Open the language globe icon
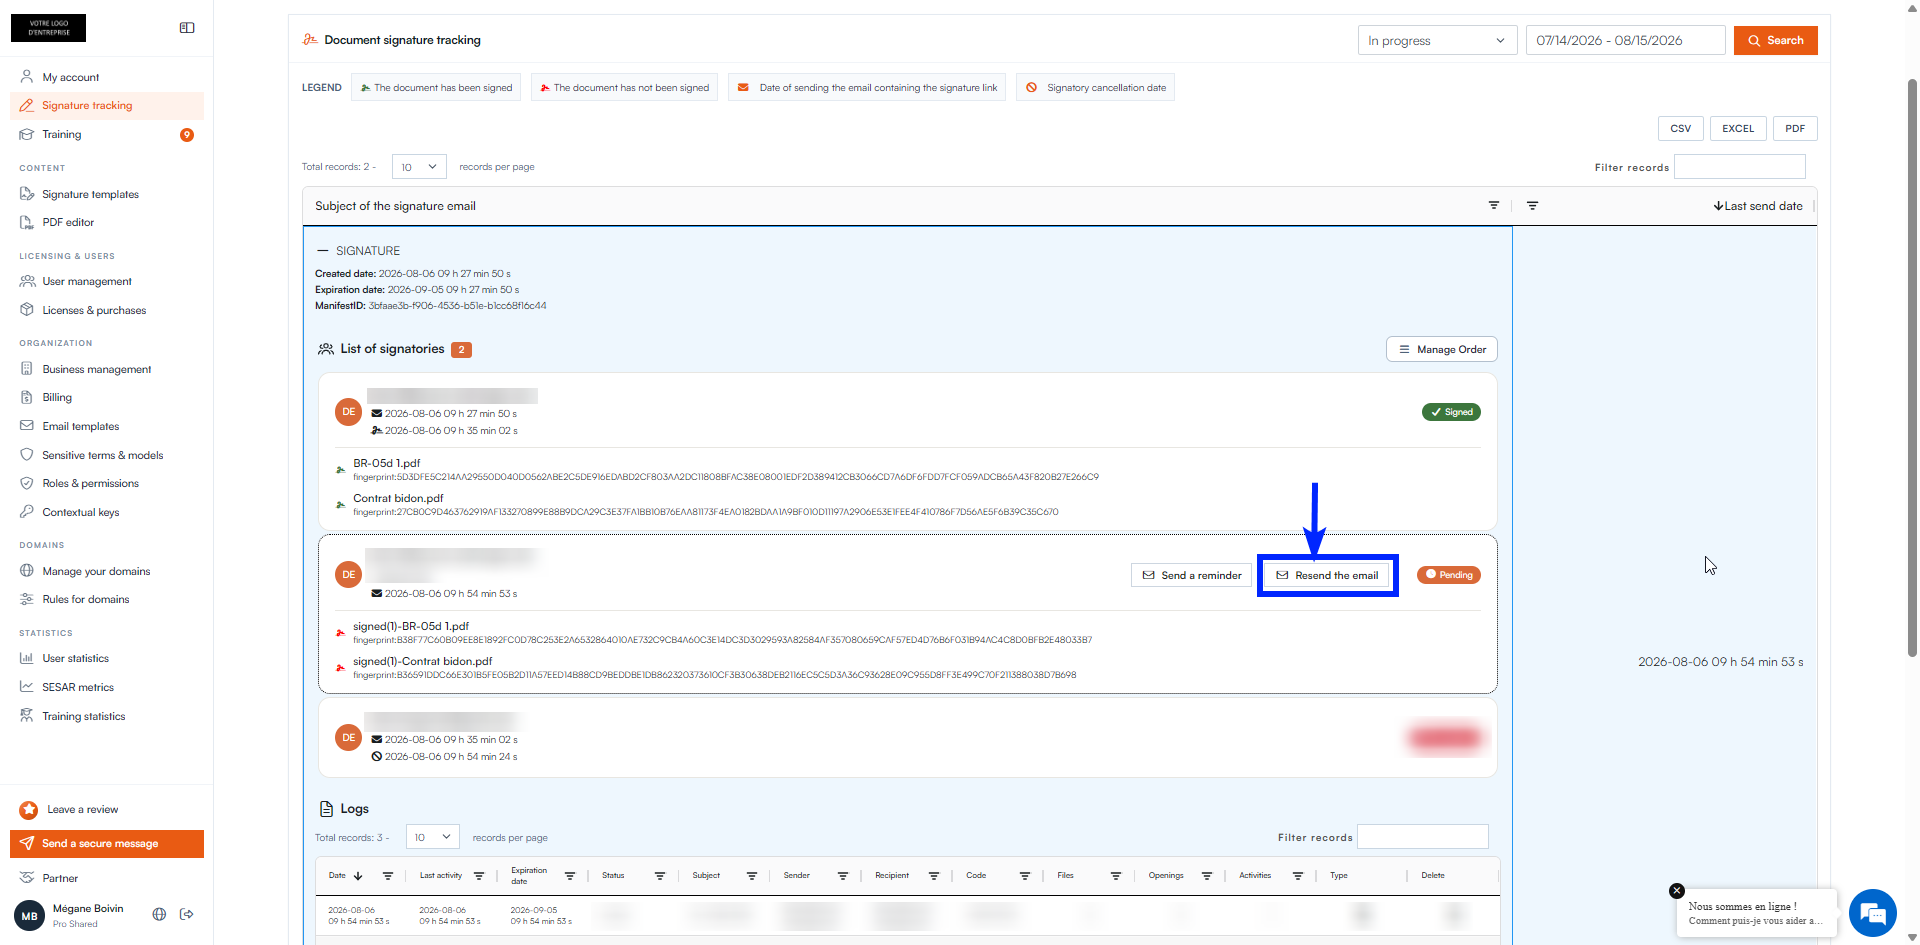Viewport: 1920px width, 945px height. point(159,914)
